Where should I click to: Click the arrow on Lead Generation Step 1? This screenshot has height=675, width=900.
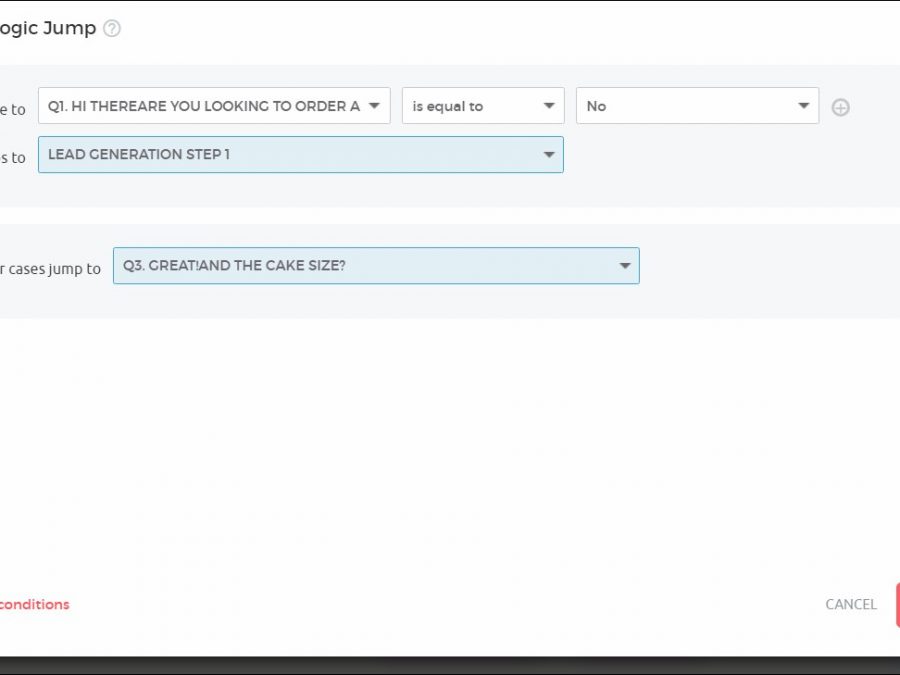[548, 155]
